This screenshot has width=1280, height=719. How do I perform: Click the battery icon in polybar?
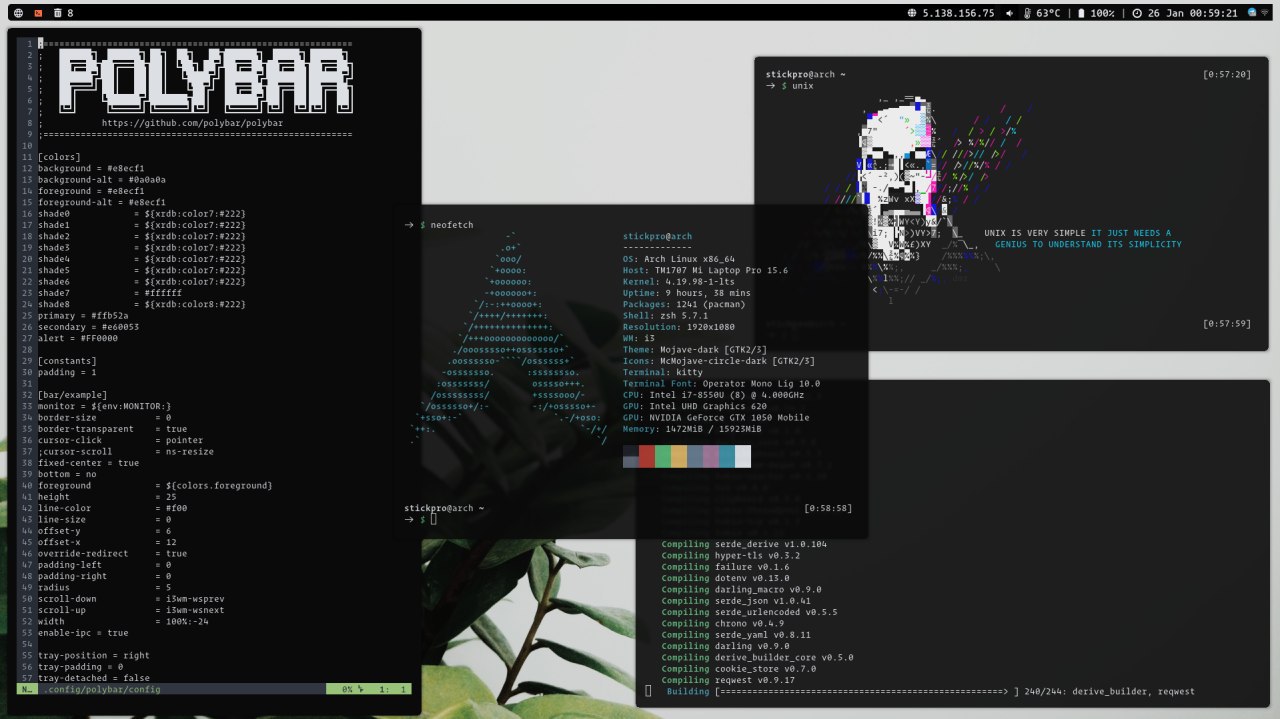[x=1081, y=13]
